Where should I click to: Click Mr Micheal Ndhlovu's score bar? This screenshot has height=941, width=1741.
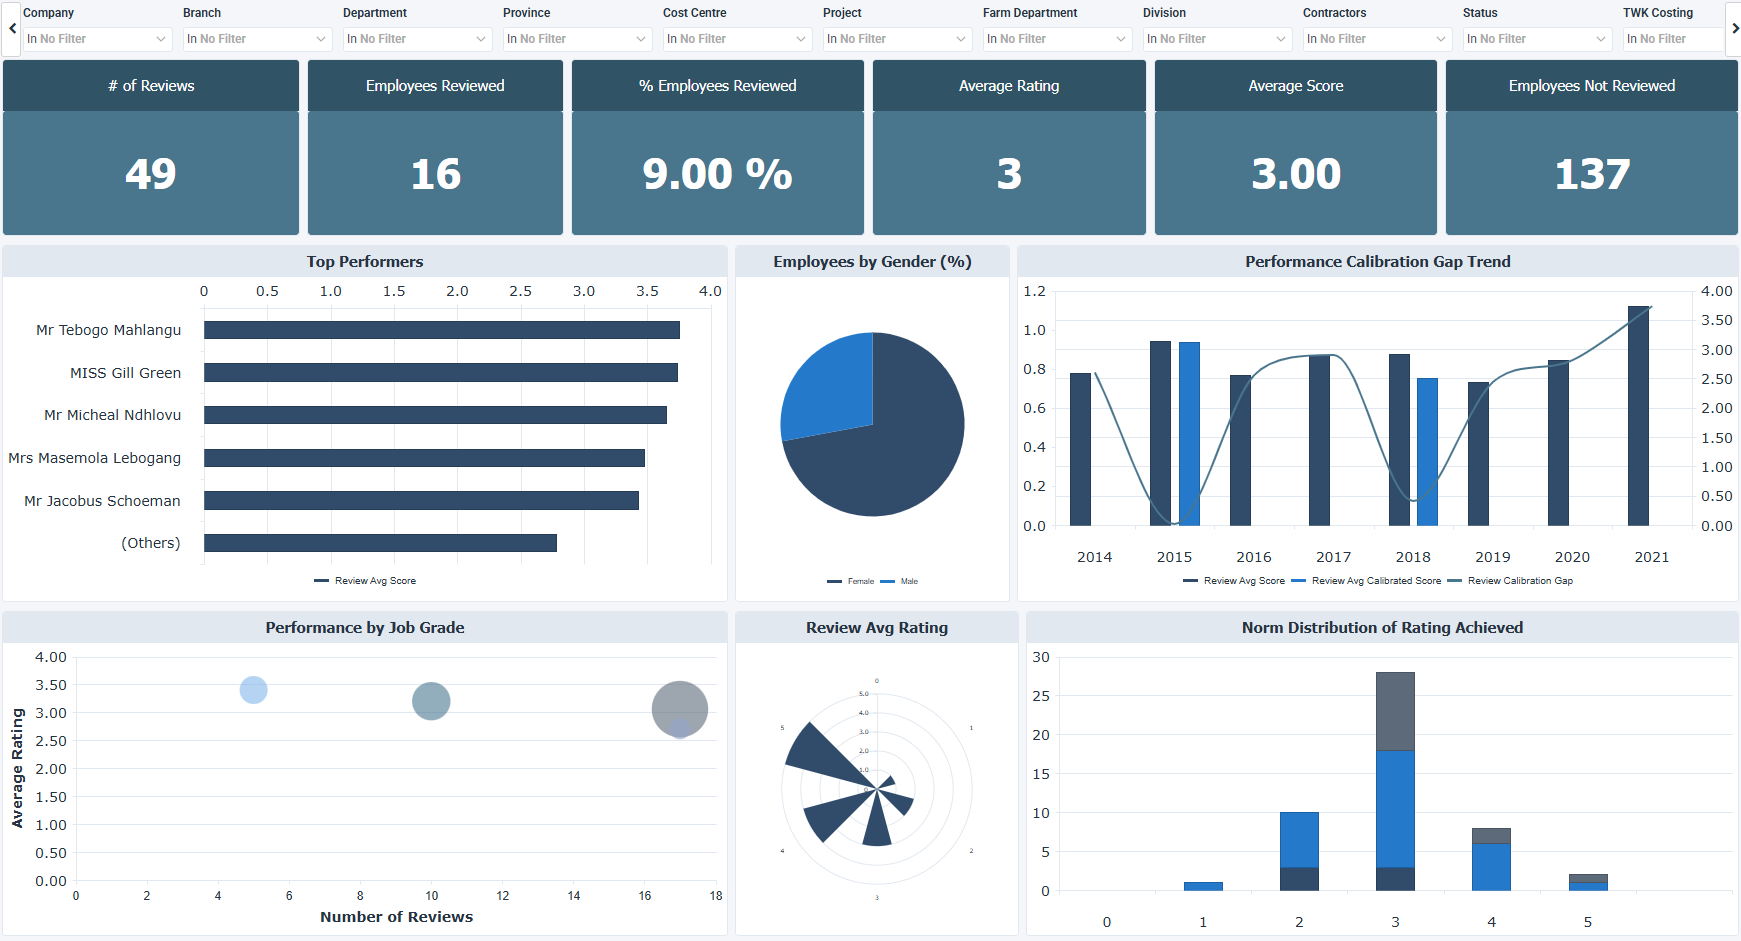[x=435, y=415]
